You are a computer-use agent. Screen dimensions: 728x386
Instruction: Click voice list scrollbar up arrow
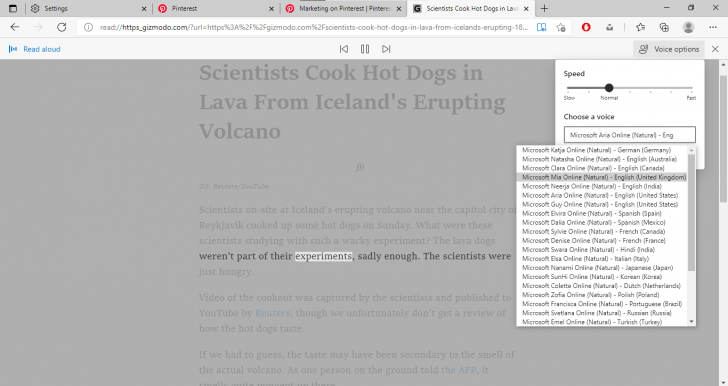691,150
